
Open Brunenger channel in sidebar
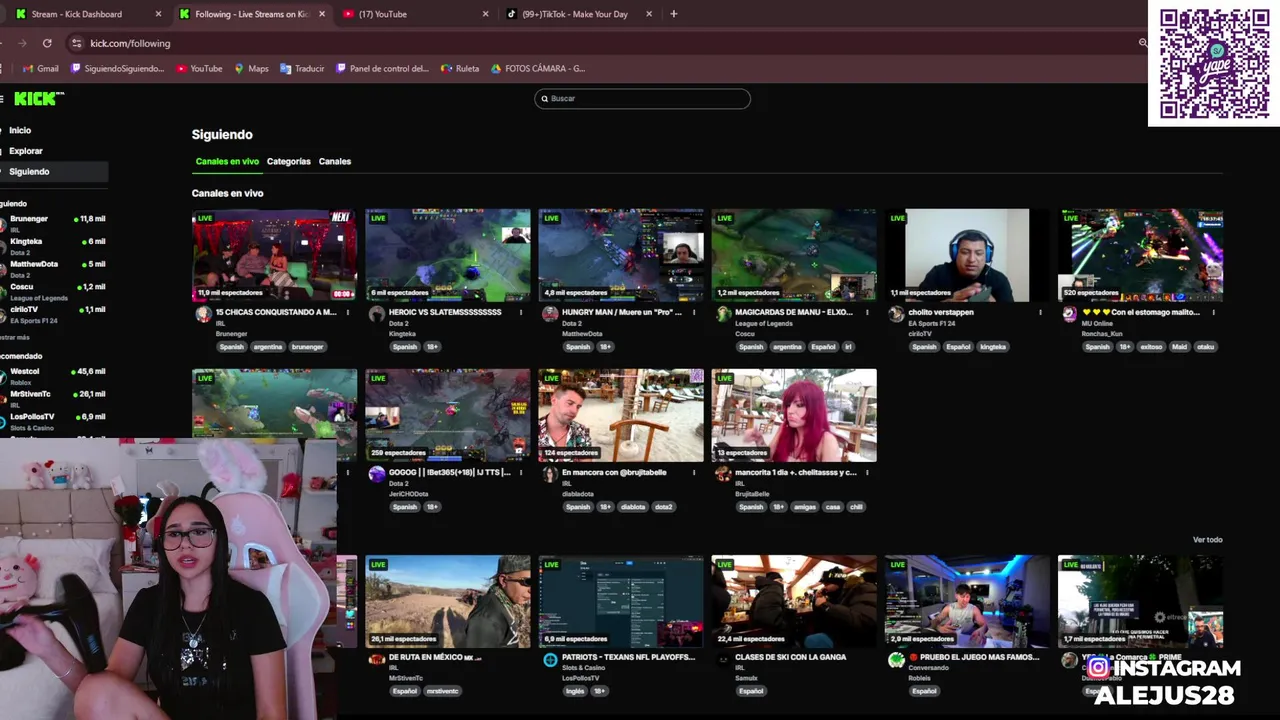coord(54,223)
